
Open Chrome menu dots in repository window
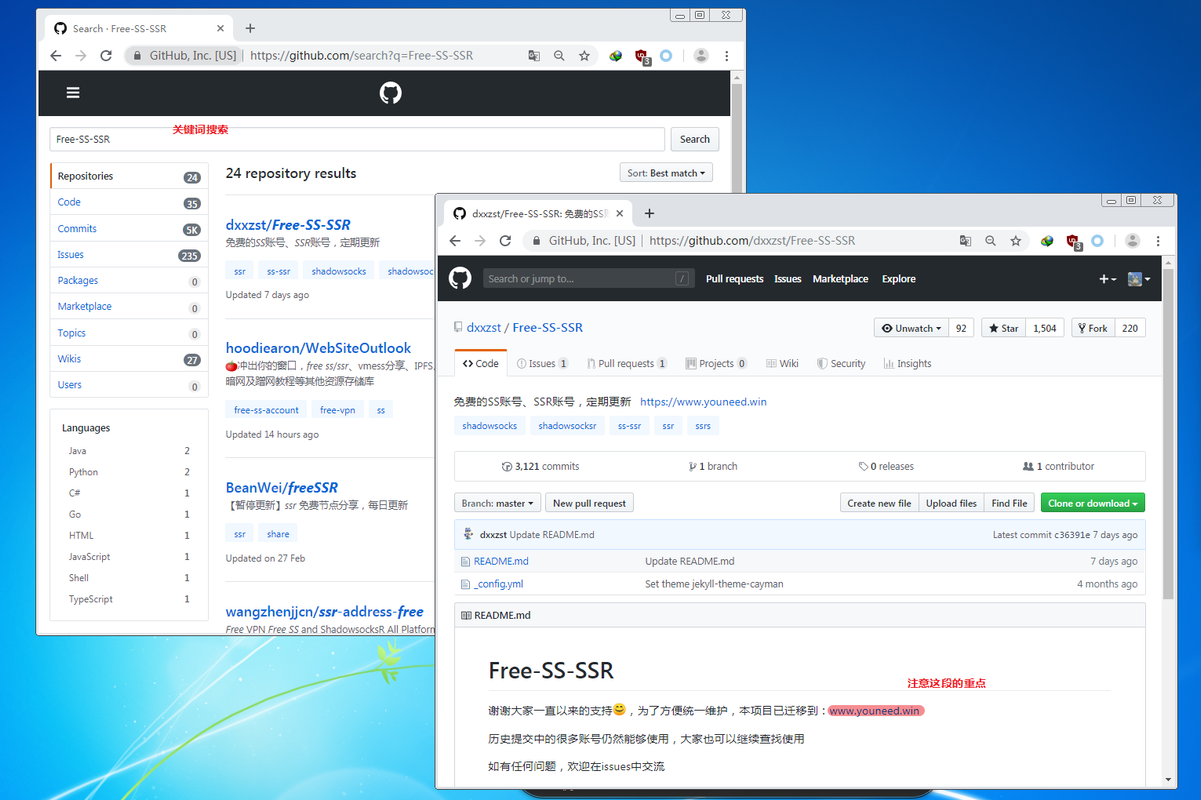(x=1158, y=241)
